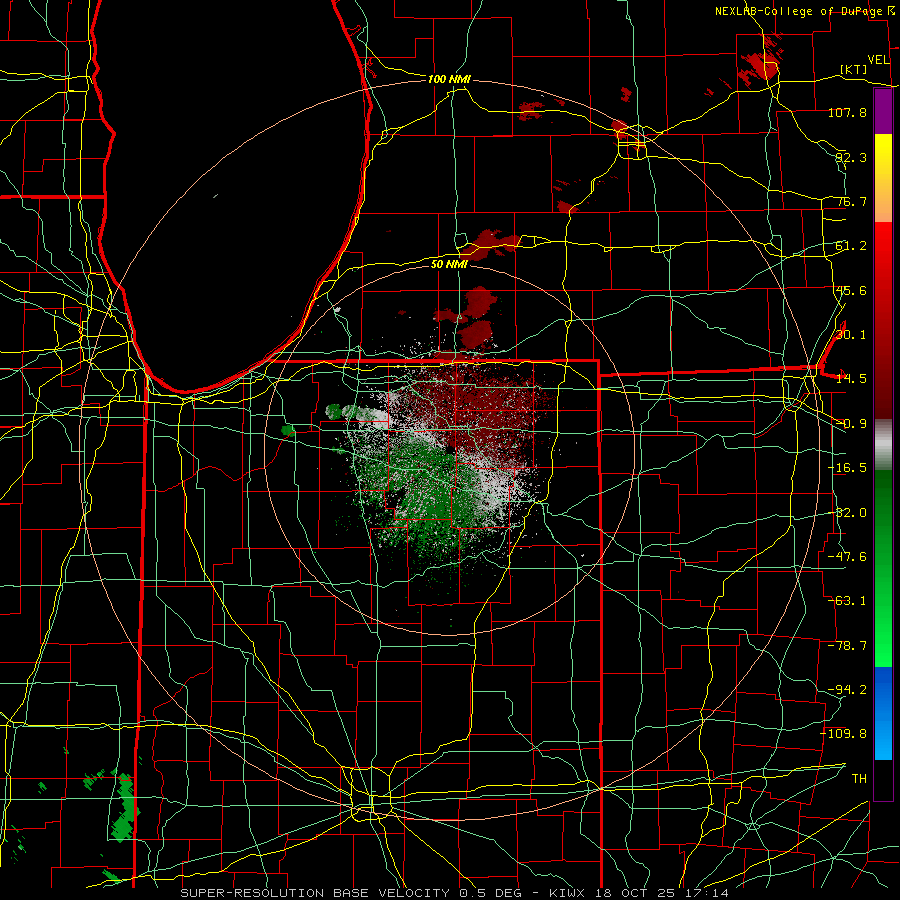Select the -0.9 velocity scale value
The width and height of the screenshot is (900, 900).
tap(851, 424)
